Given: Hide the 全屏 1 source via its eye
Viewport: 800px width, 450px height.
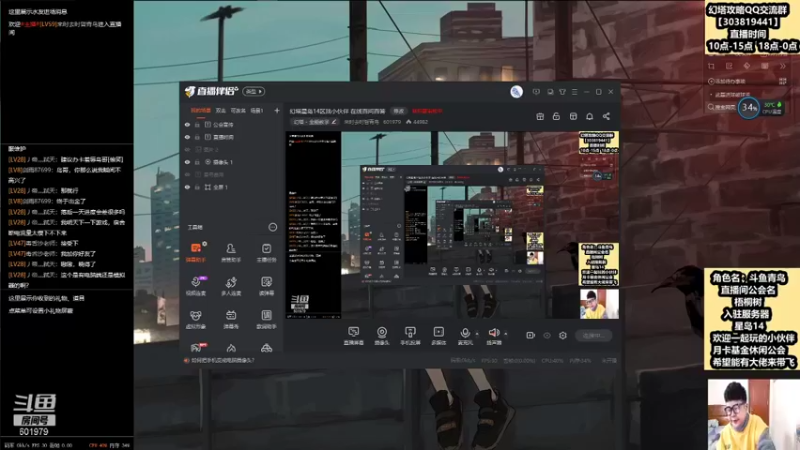Looking at the screenshot, I should (x=187, y=187).
